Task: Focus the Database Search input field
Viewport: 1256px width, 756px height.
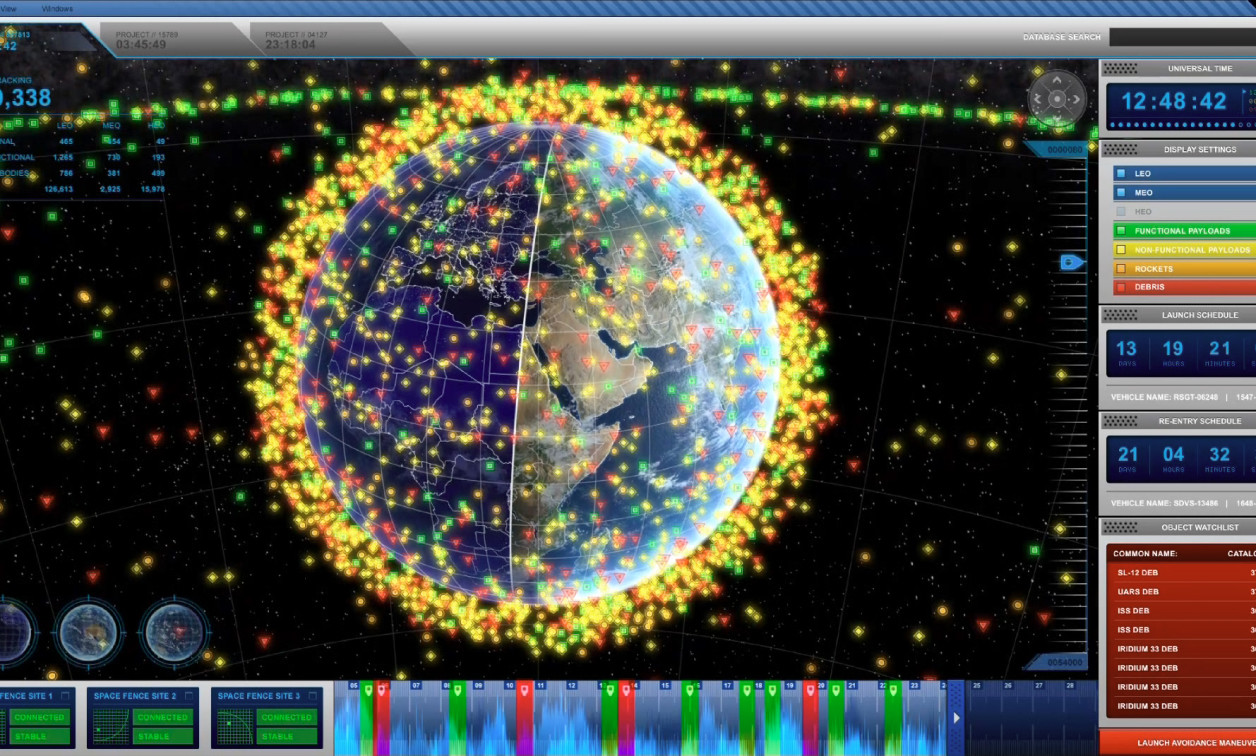Action: click(x=1182, y=37)
